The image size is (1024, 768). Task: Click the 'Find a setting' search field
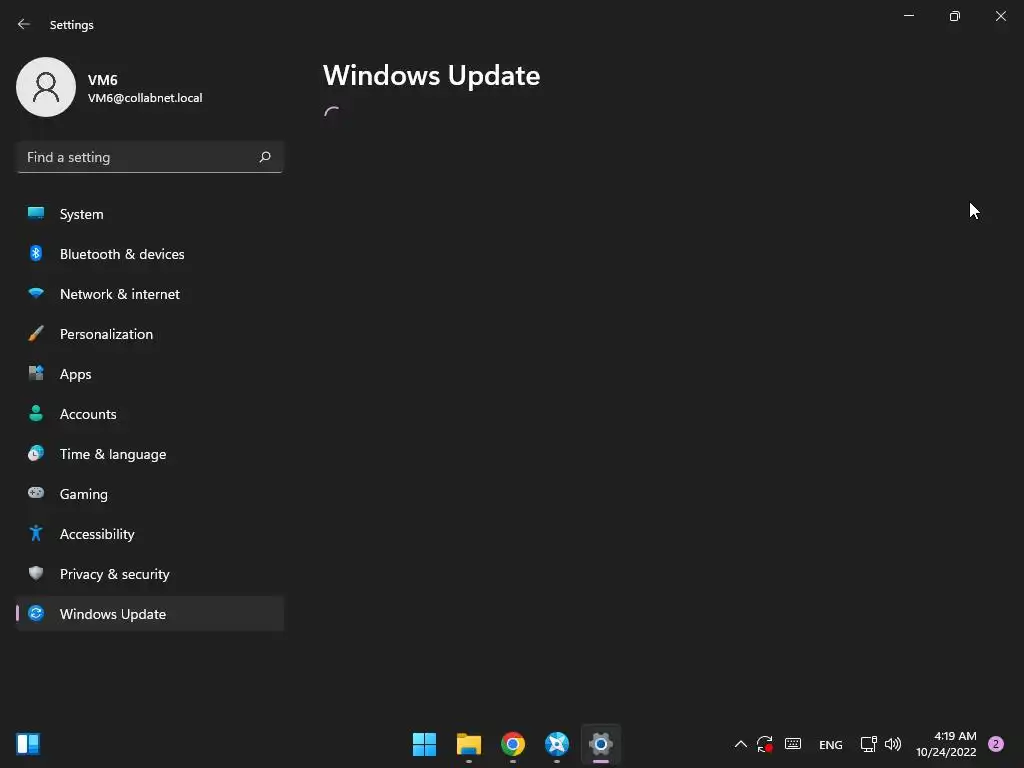click(150, 157)
